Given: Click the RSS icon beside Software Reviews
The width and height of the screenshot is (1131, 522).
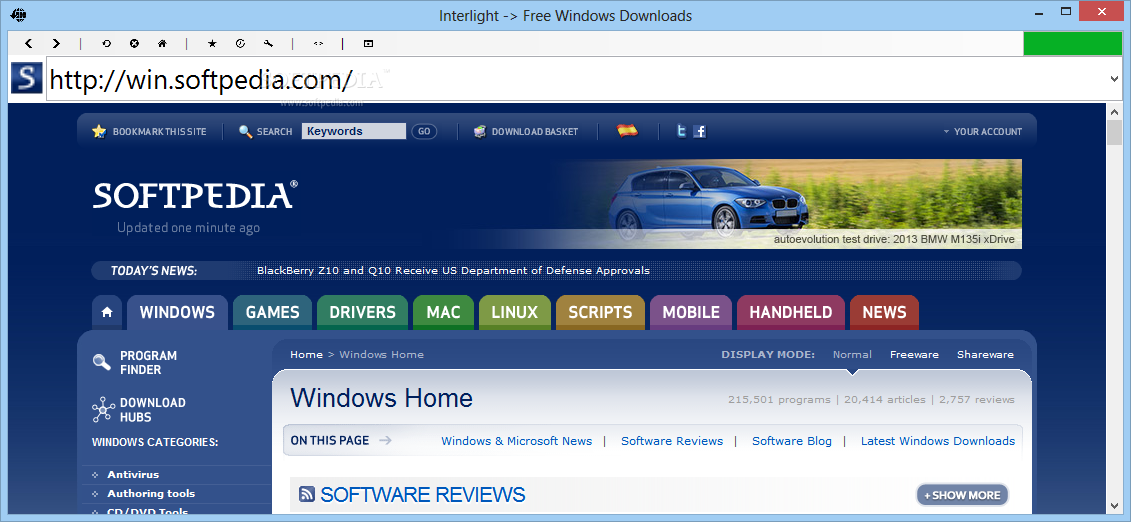Looking at the screenshot, I should click(307, 495).
